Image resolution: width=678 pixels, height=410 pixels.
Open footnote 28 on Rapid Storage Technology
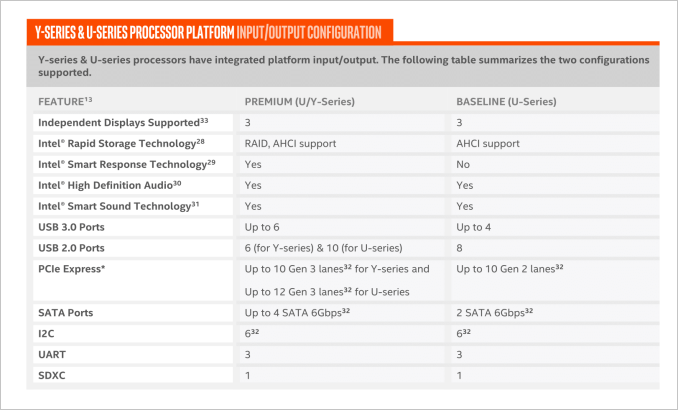(x=201, y=141)
